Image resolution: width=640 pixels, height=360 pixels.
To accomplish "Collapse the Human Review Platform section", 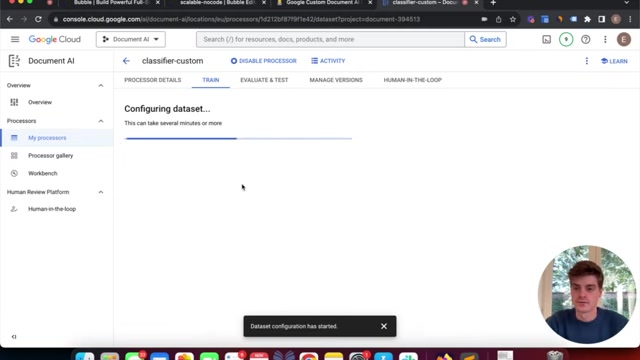I will [101, 192].
